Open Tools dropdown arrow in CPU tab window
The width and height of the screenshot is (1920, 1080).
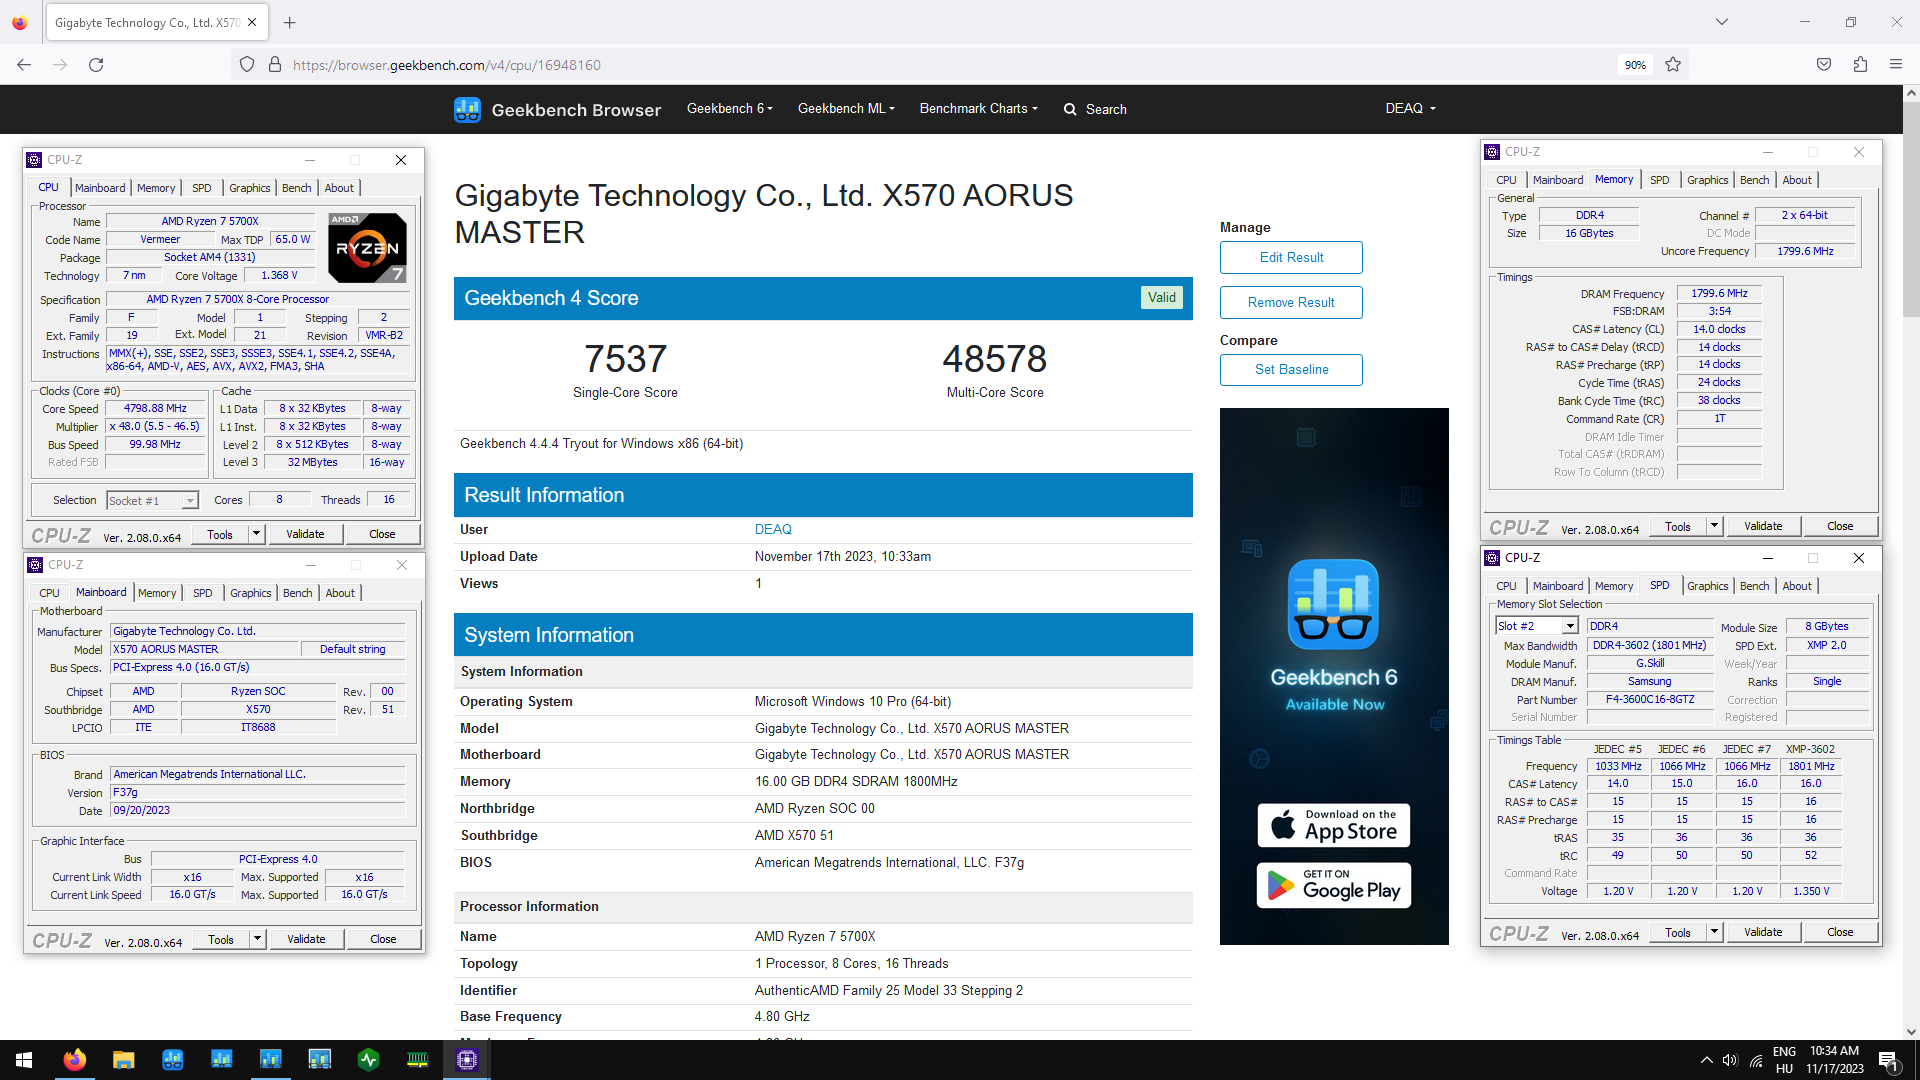tap(256, 534)
